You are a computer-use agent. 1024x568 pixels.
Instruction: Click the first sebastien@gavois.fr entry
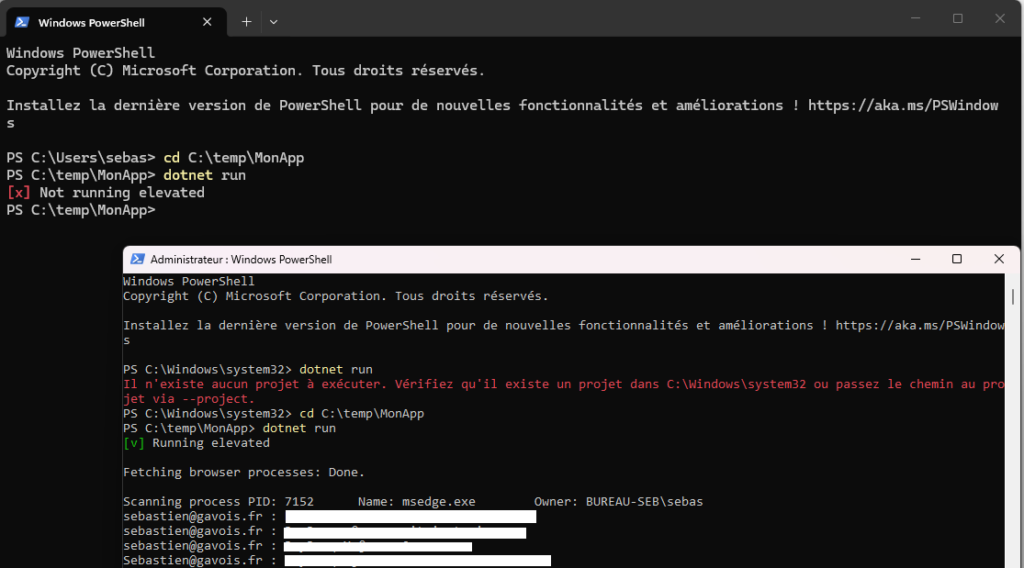click(x=193, y=516)
